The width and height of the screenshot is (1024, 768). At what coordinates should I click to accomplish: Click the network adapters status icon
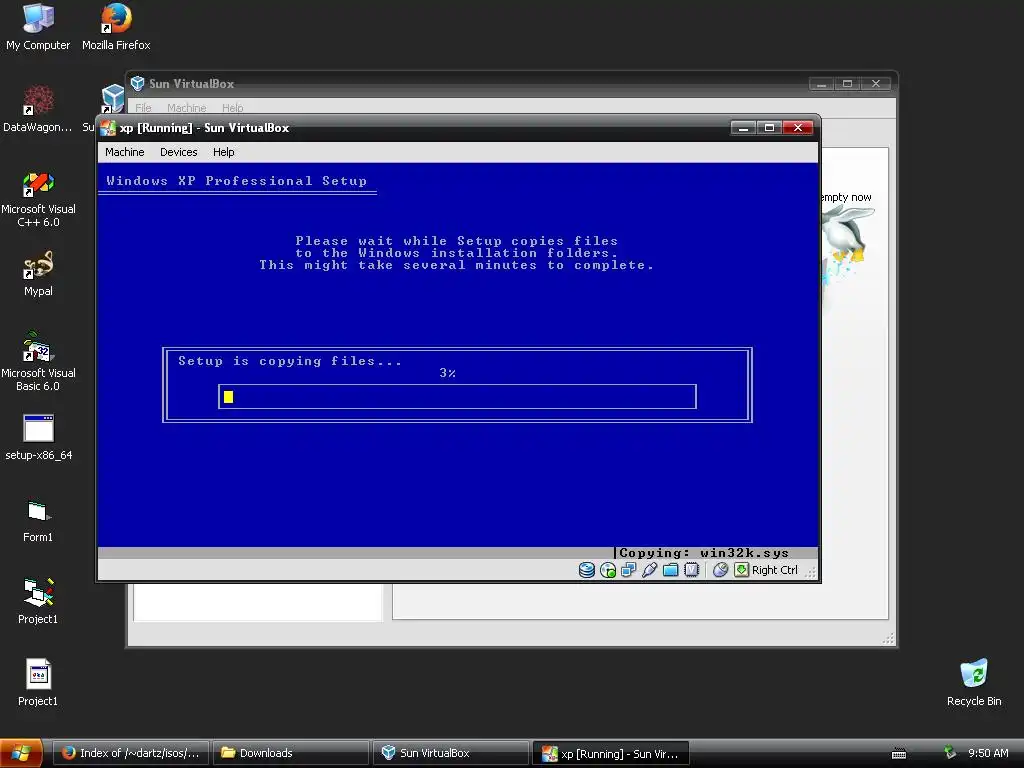(628, 570)
